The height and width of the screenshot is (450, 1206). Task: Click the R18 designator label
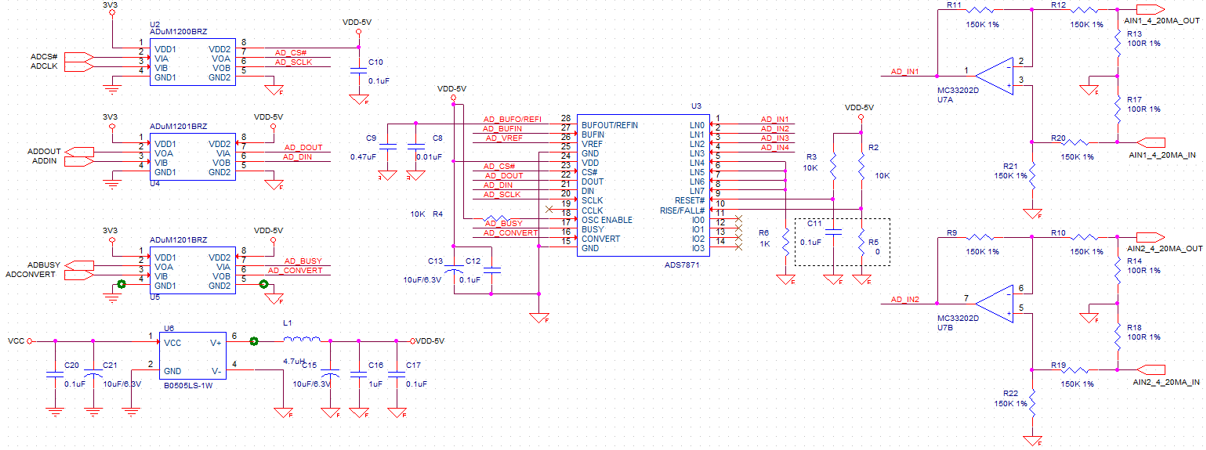(x=1134, y=327)
